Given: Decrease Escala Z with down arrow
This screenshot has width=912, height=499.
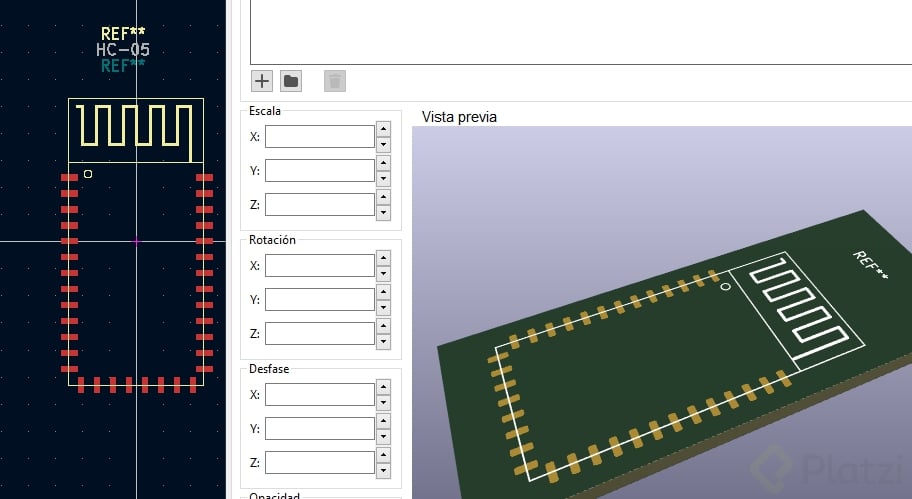Looking at the screenshot, I should (383, 212).
